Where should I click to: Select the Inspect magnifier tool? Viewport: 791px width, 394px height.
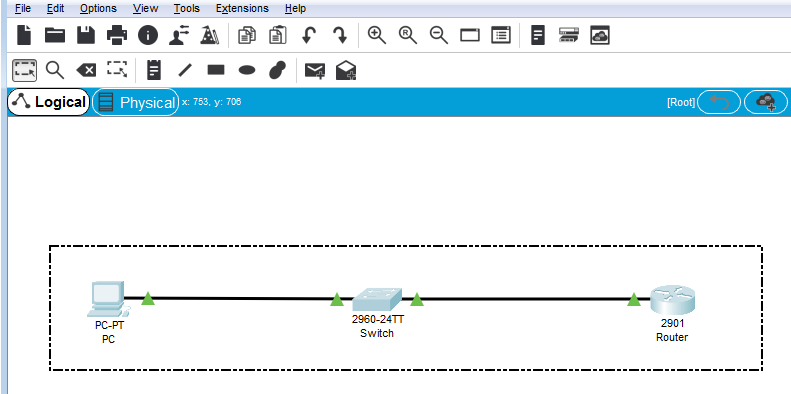point(54,70)
